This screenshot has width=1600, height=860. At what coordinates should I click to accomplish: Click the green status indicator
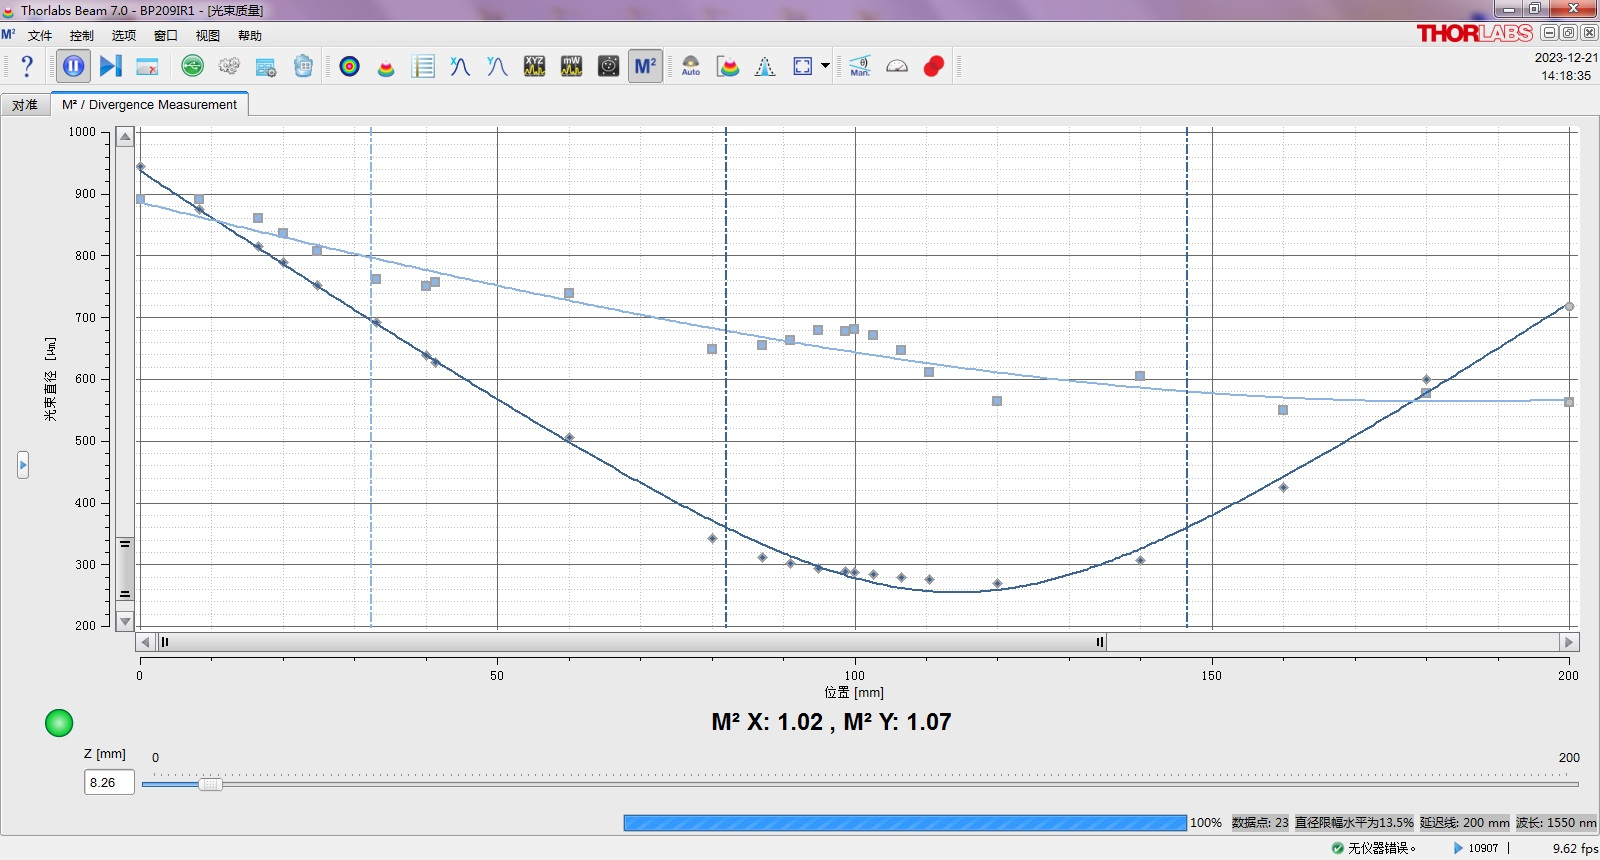[59, 723]
